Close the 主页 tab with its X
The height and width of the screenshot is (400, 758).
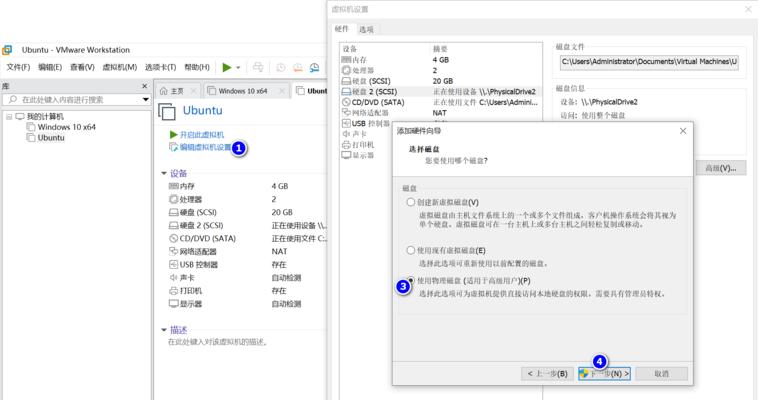point(193,91)
